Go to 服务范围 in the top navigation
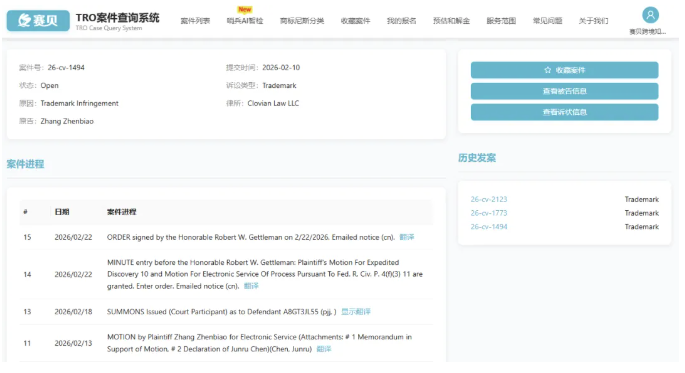The height and width of the screenshot is (373, 685). [x=501, y=21]
